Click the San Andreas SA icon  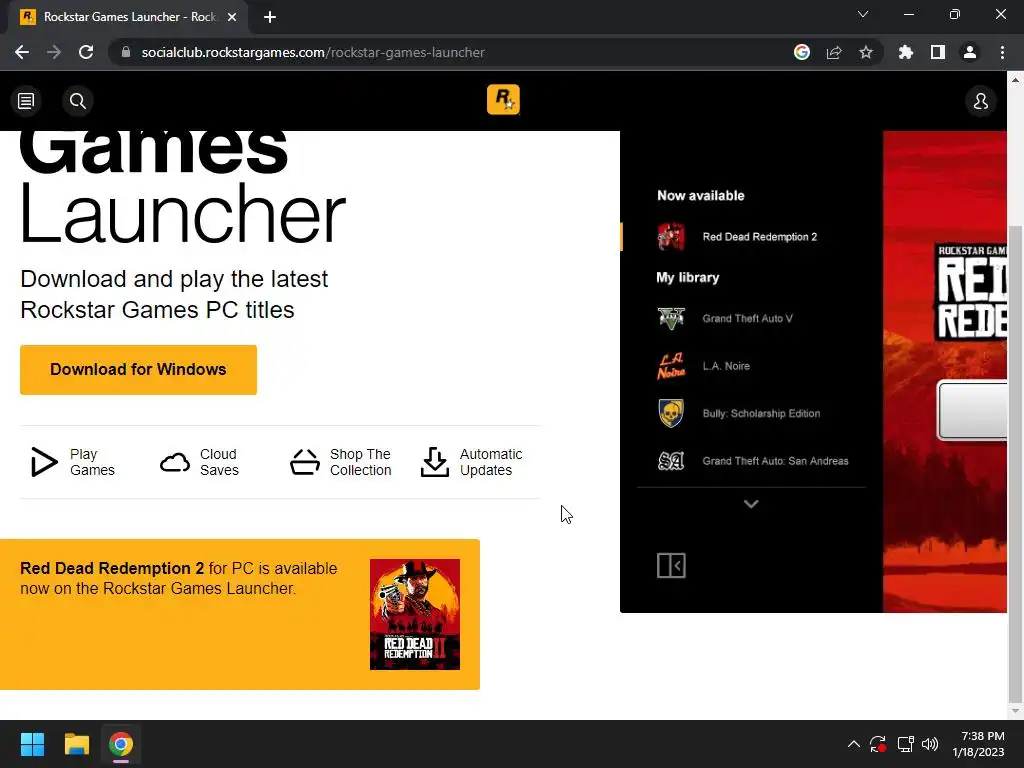[x=671, y=461]
